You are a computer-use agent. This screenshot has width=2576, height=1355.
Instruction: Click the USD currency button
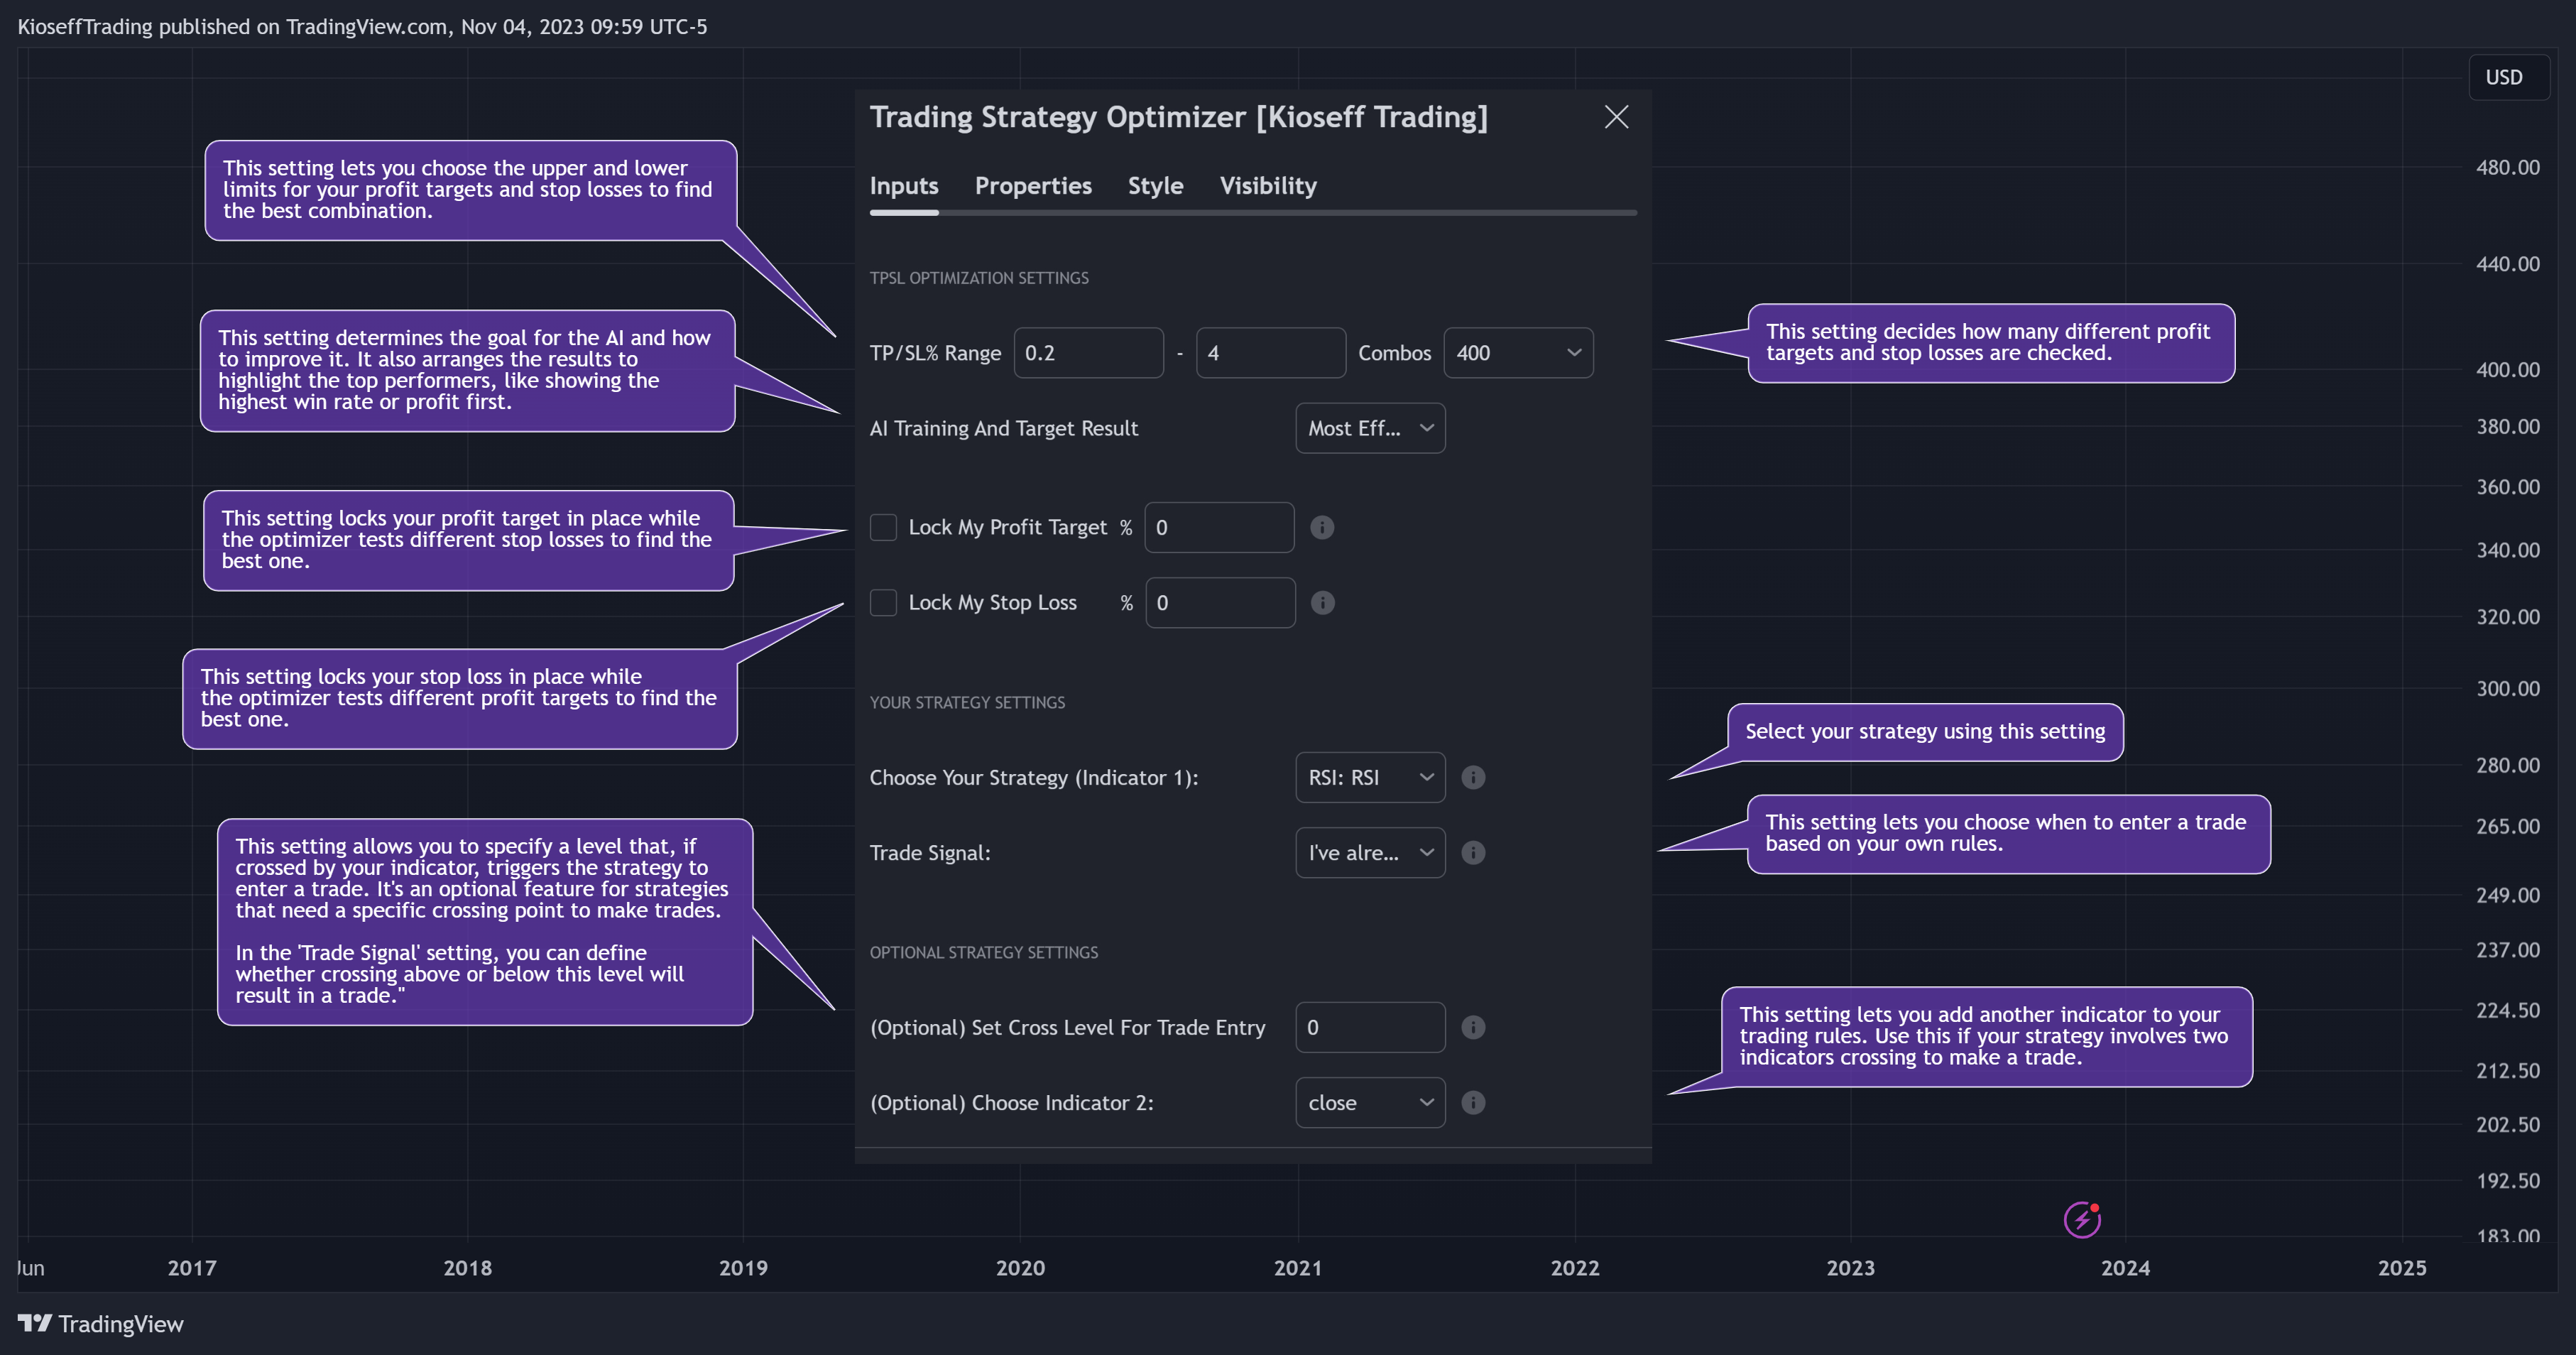pyautogui.click(x=2508, y=77)
